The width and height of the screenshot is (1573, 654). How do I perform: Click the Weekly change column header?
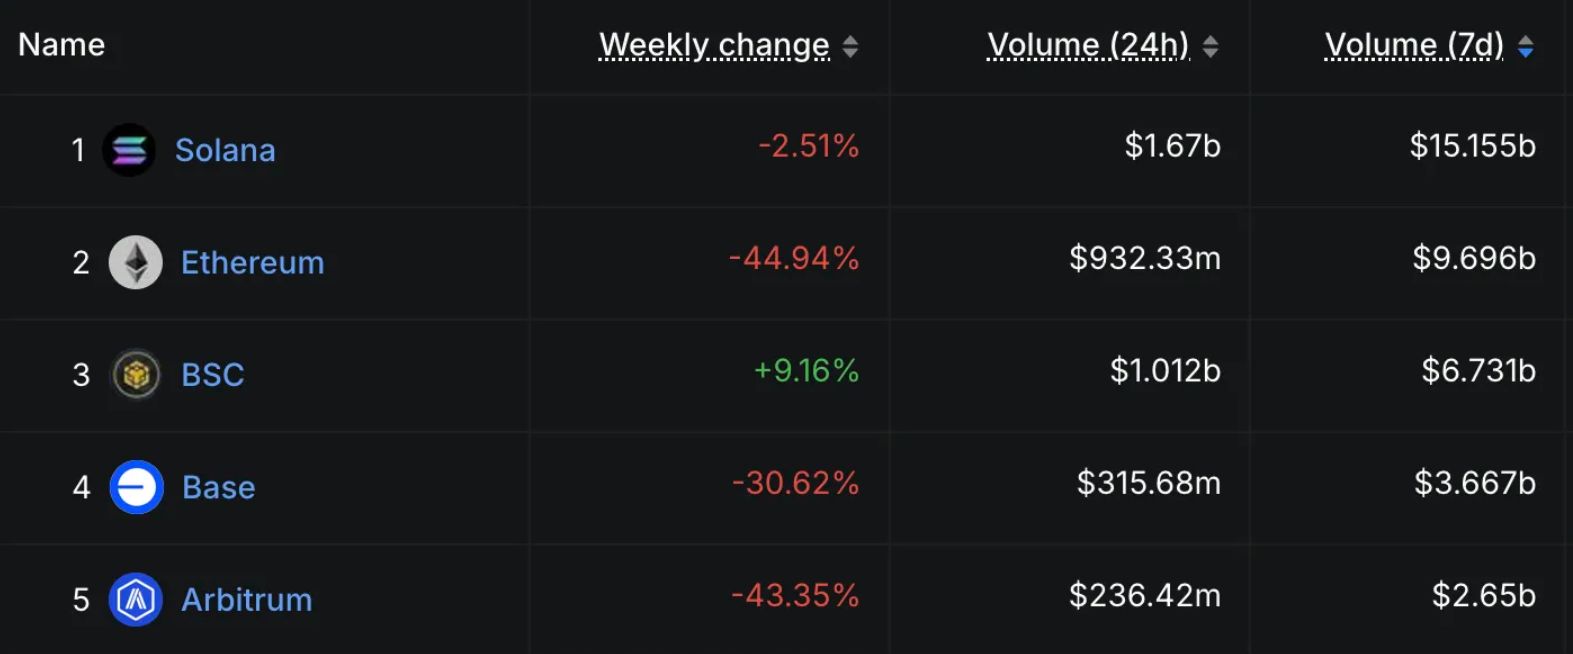click(x=714, y=45)
